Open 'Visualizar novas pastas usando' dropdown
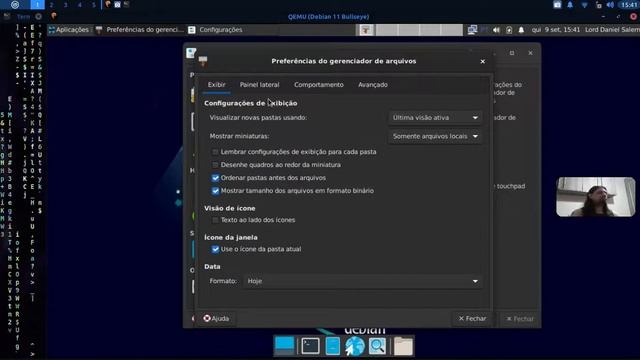 pos(435,118)
